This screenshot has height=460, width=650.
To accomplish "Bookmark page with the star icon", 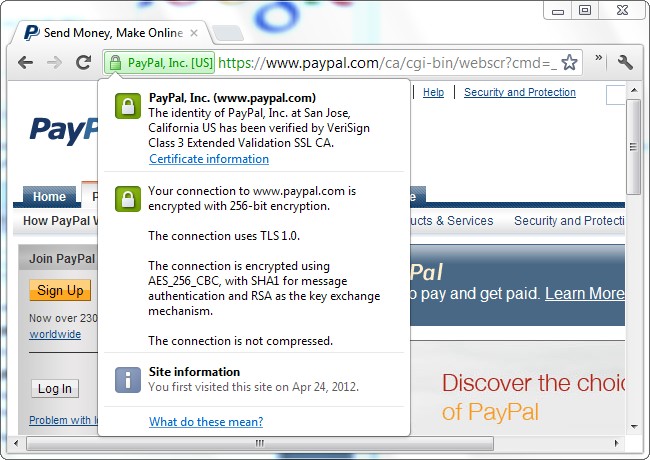I will pyautogui.click(x=569, y=63).
